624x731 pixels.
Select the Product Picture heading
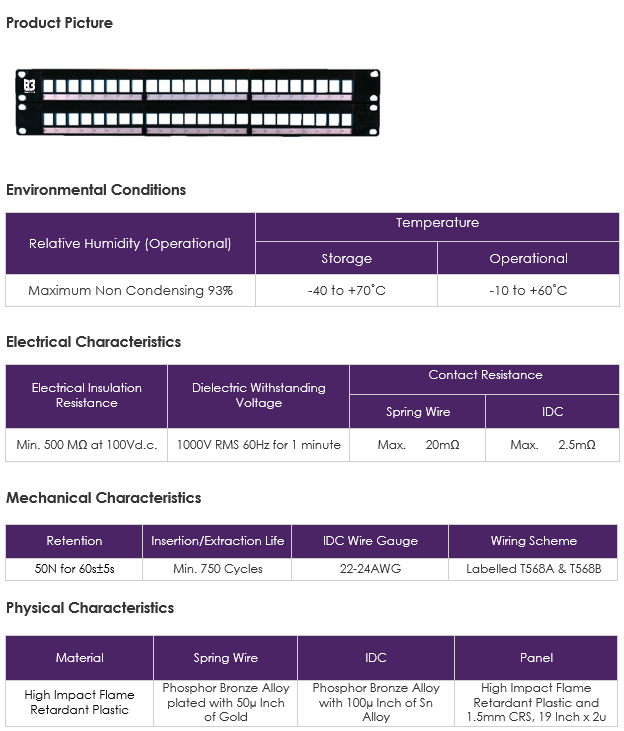[x=59, y=23]
